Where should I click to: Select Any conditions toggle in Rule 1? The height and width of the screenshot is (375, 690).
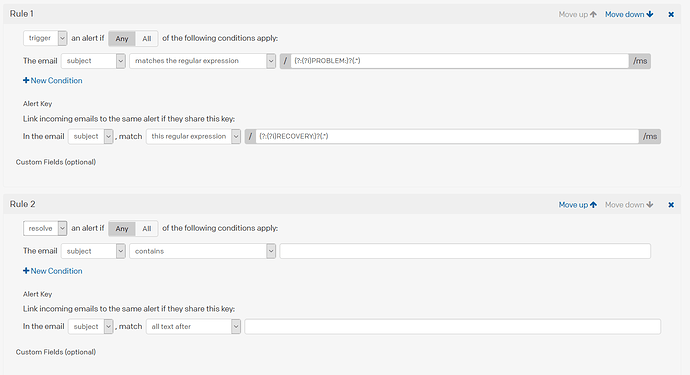(x=122, y=38)
